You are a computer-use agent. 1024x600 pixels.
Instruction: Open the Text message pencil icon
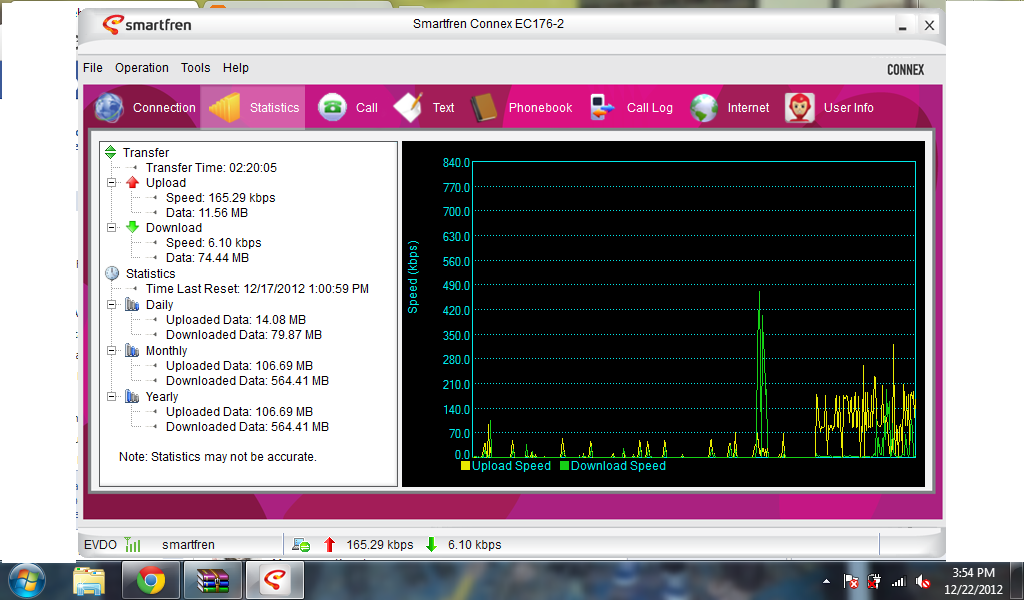(x=408, y=108)
